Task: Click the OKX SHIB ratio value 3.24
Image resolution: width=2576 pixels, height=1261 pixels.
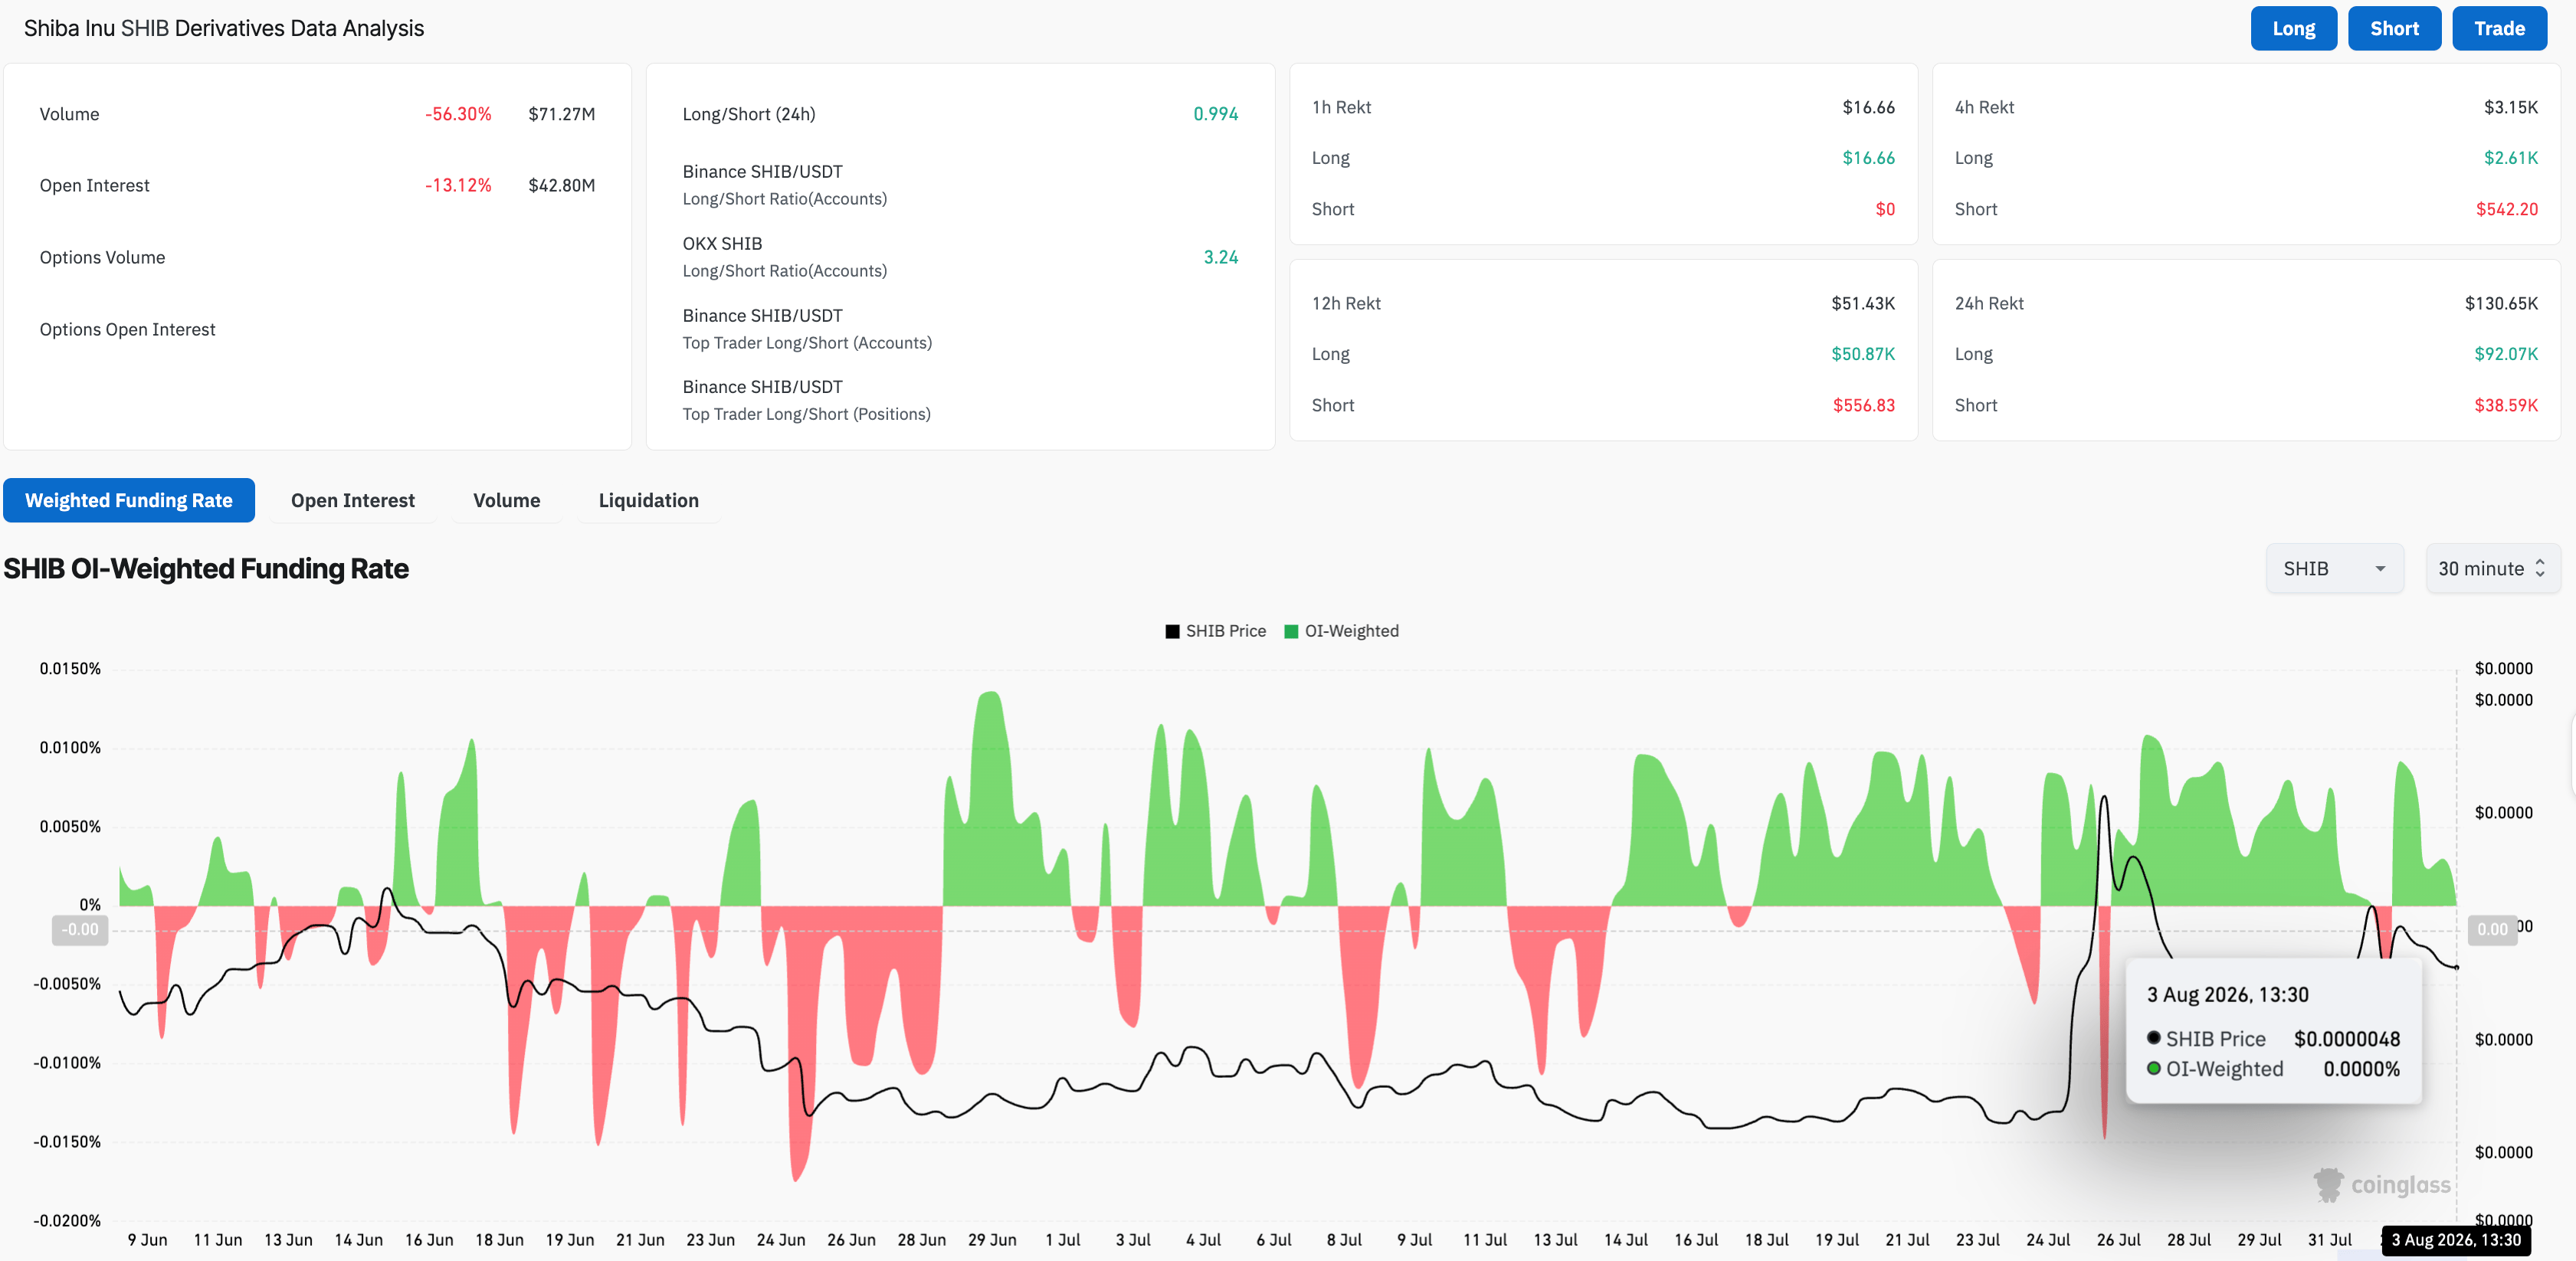Action: coord(1221,257)
